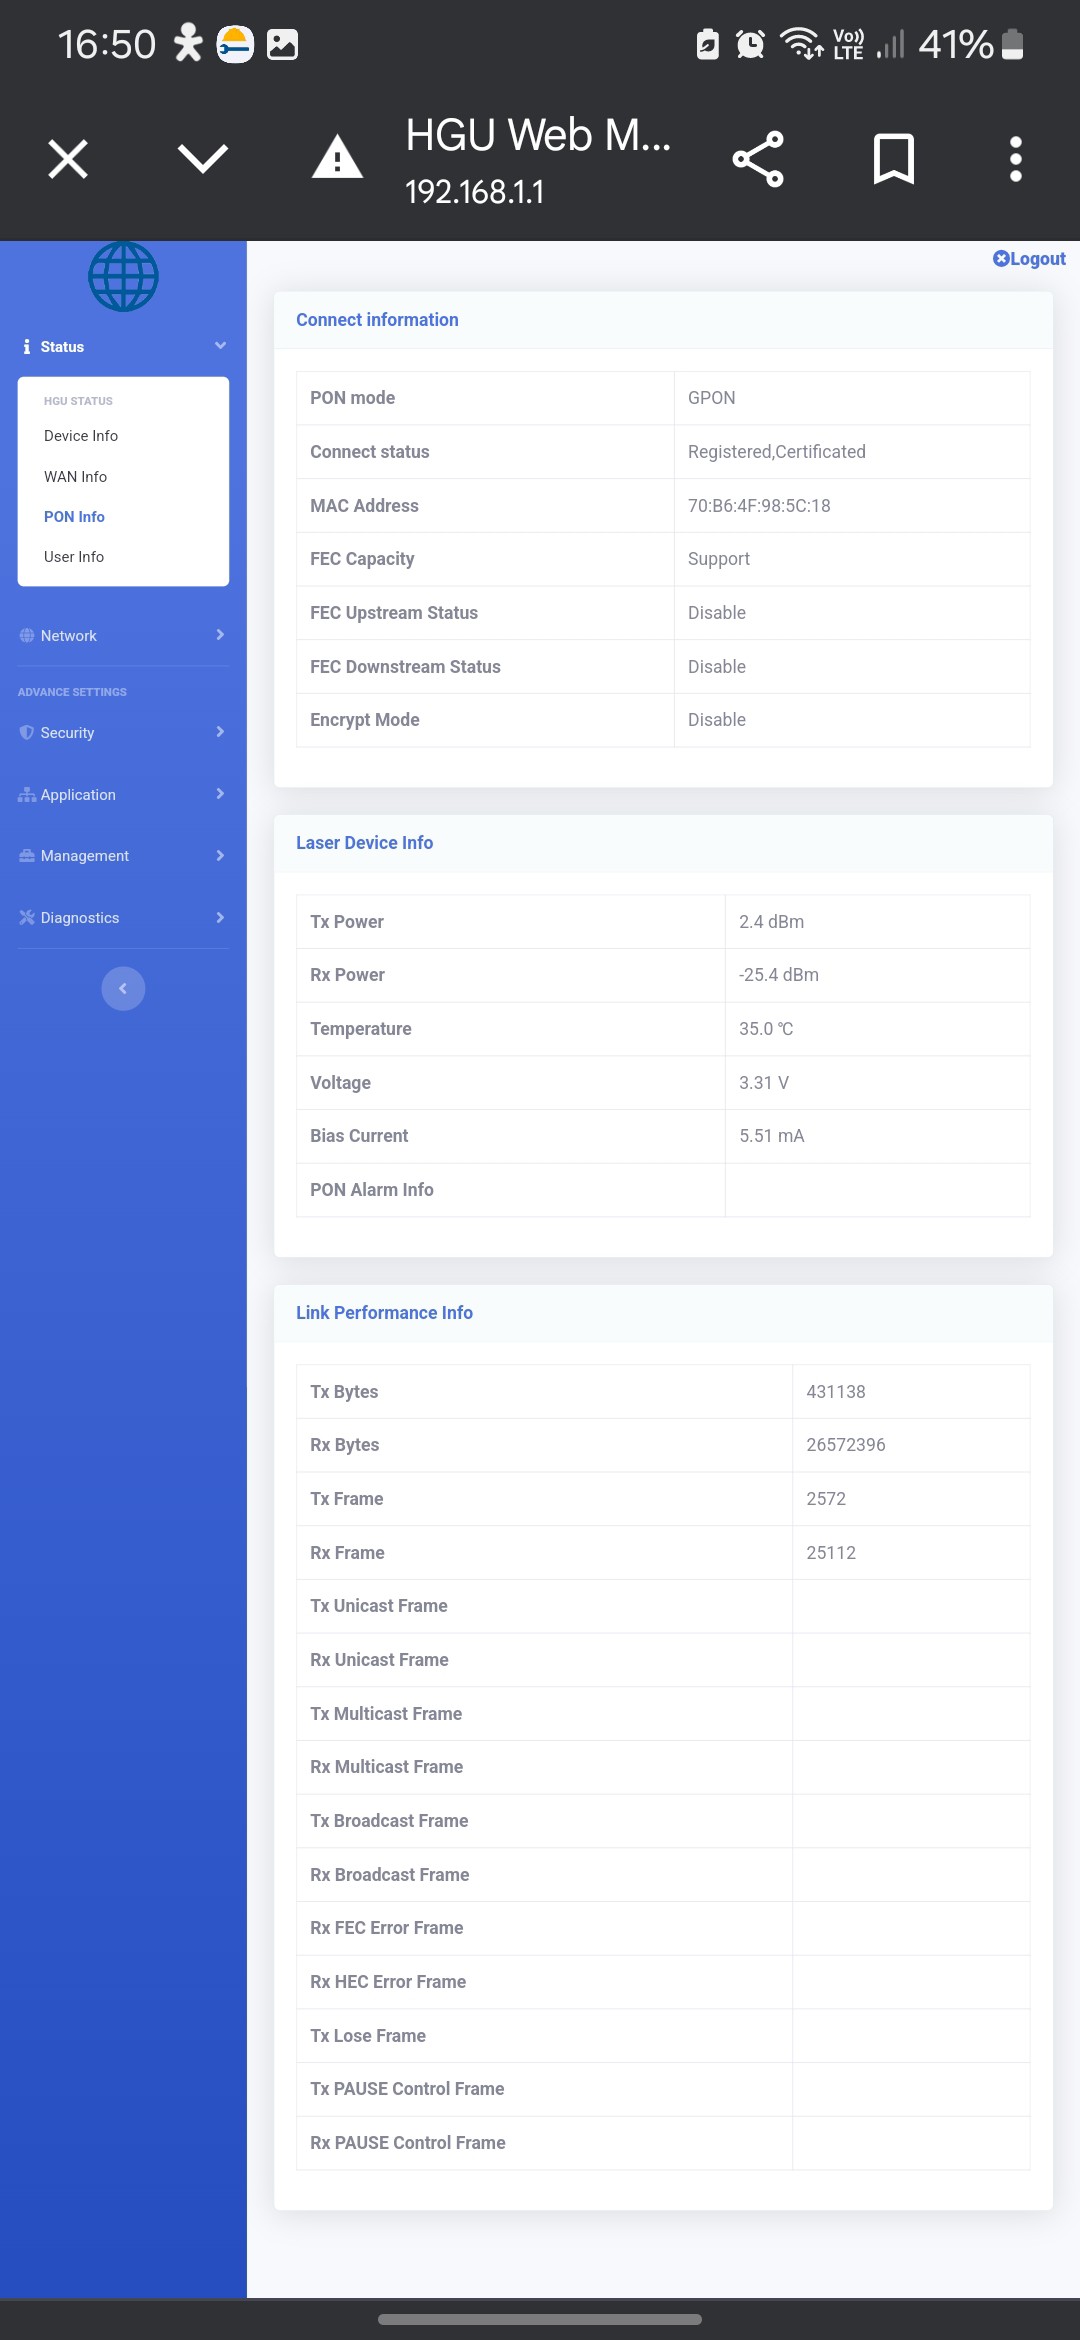Collapse the sidebar with round arrow button
The image size is (1080, 2340).
[x=123, y=989]
